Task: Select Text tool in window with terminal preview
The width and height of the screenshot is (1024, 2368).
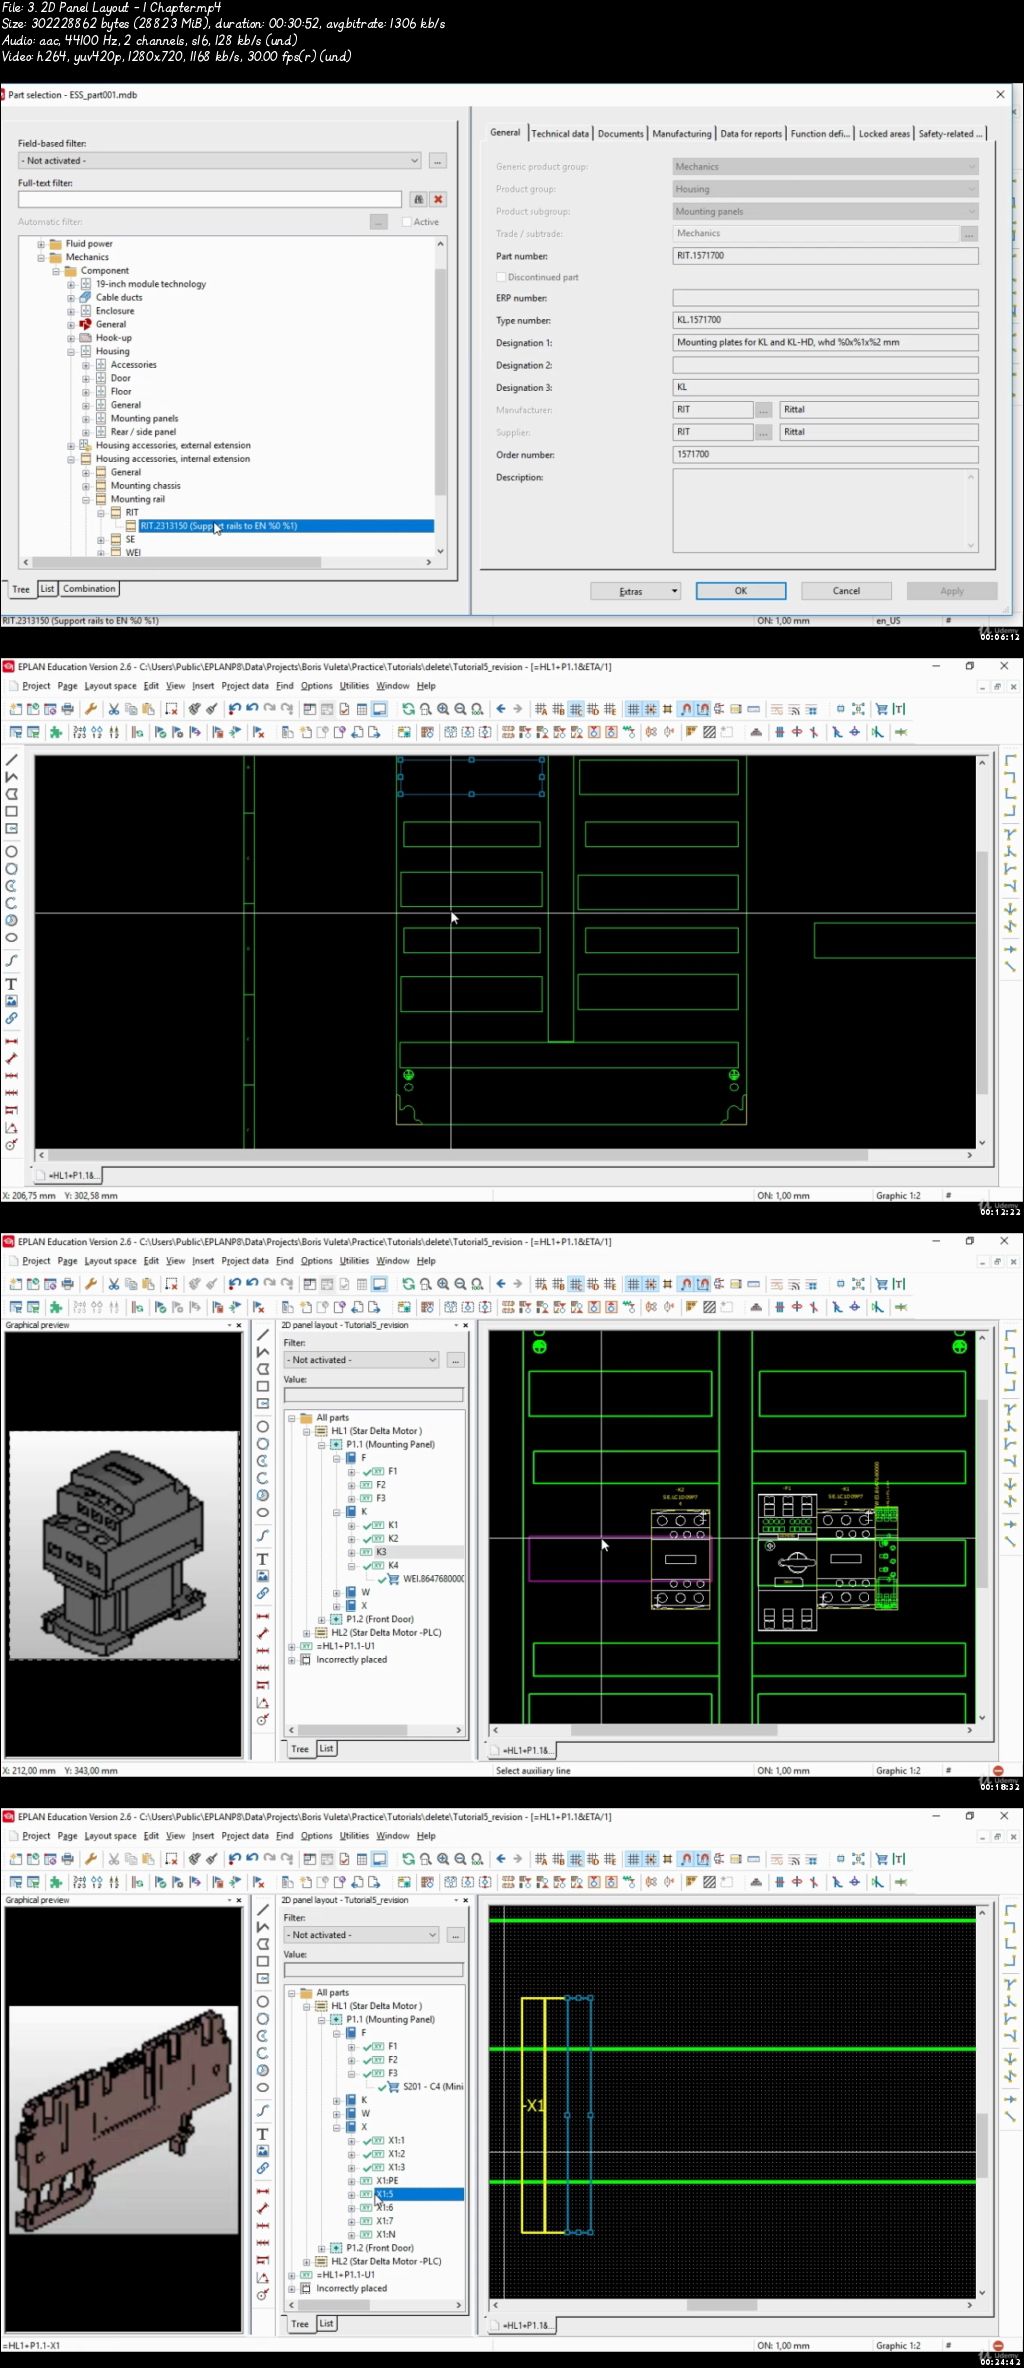Action: click(263, 2134)
